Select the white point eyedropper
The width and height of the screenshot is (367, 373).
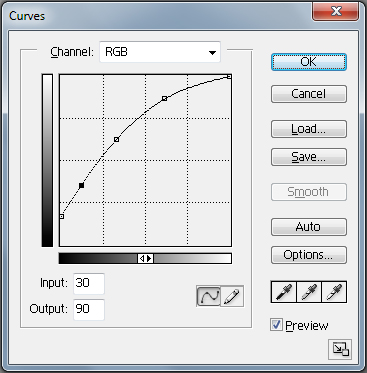tap(334, 292)
